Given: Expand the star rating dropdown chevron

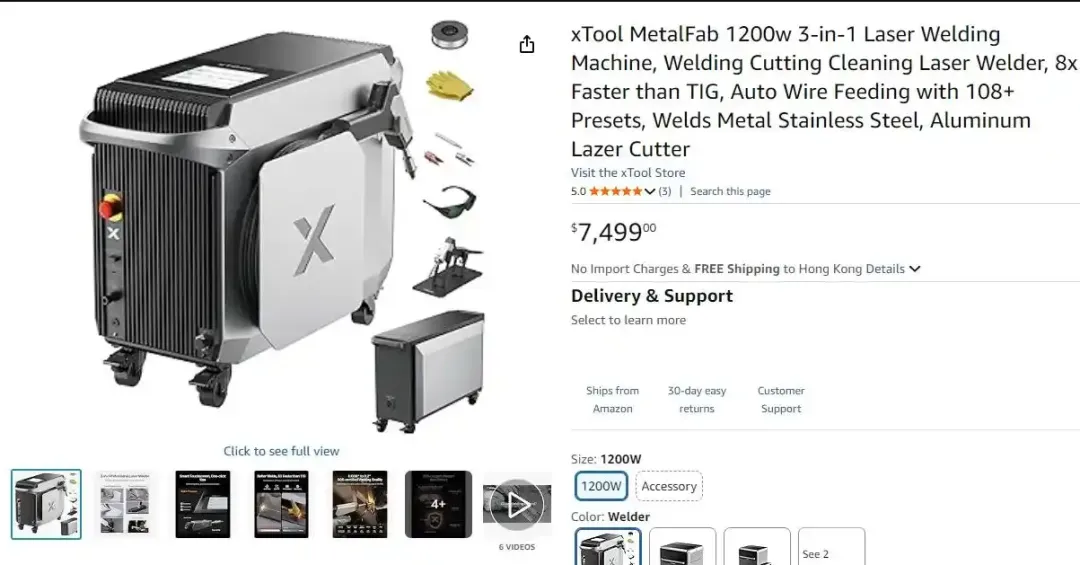Looking at the screenshot, I should (x=650, y=192).
